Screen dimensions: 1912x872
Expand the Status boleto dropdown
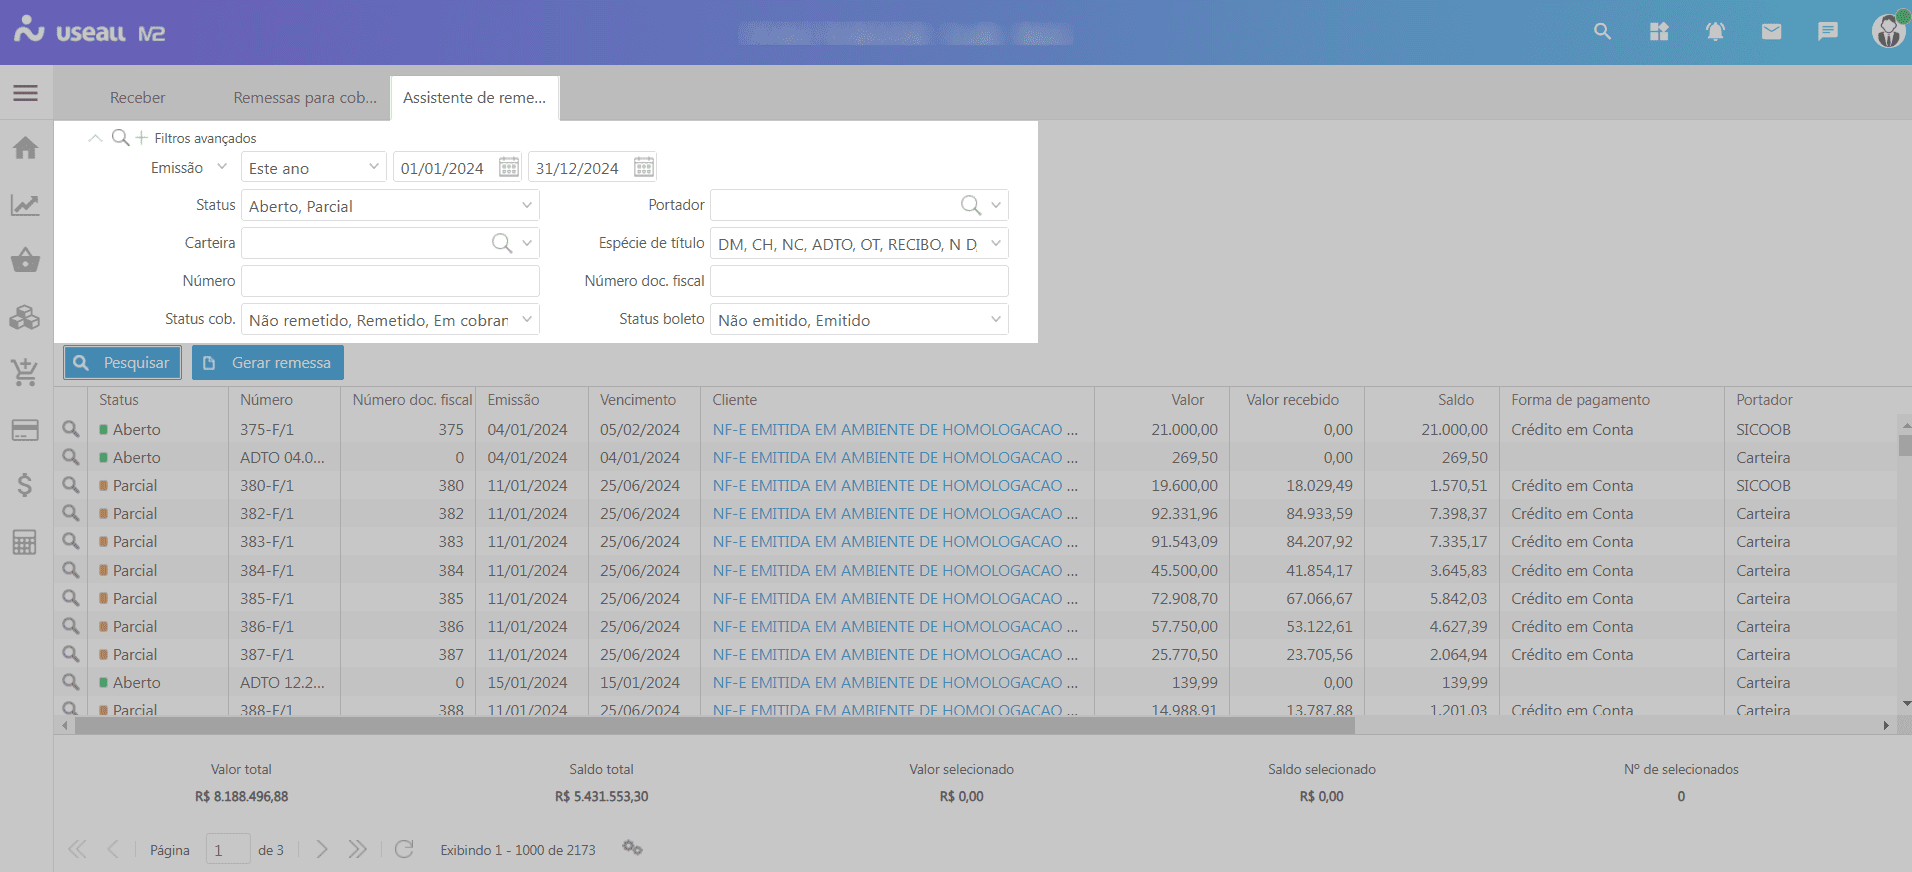[996, 320]
